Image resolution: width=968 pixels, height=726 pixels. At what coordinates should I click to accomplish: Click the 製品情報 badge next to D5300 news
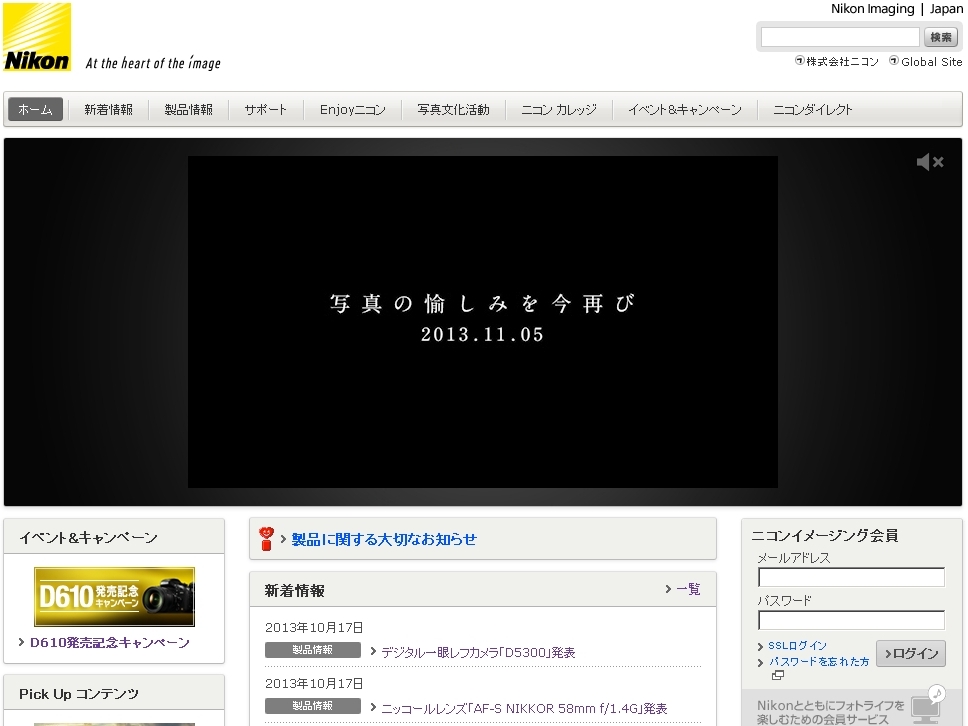(313, 649)
